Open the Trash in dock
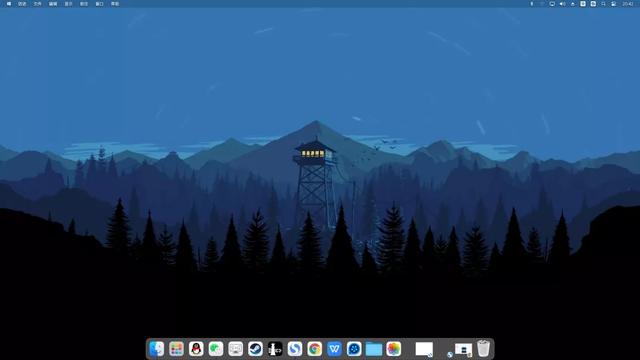The image size is (640, 360). (x=483, y=349)
